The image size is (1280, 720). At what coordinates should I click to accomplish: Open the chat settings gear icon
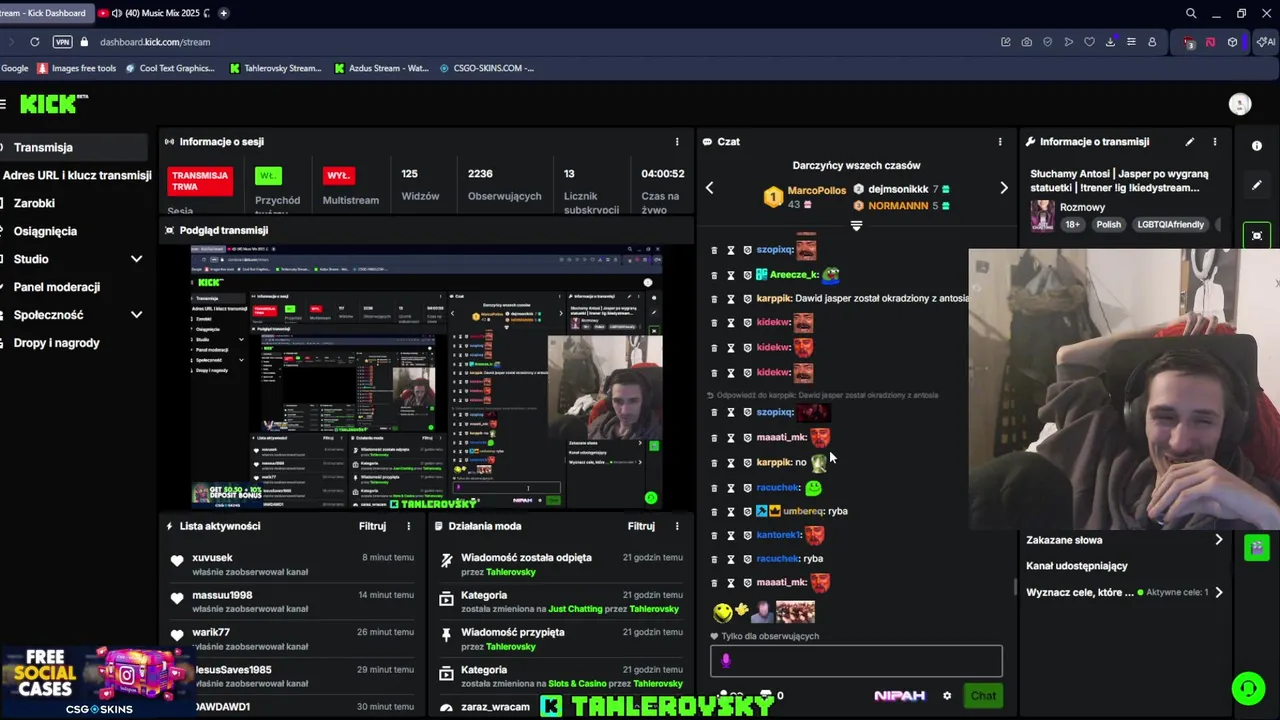[x=947, y=696]
